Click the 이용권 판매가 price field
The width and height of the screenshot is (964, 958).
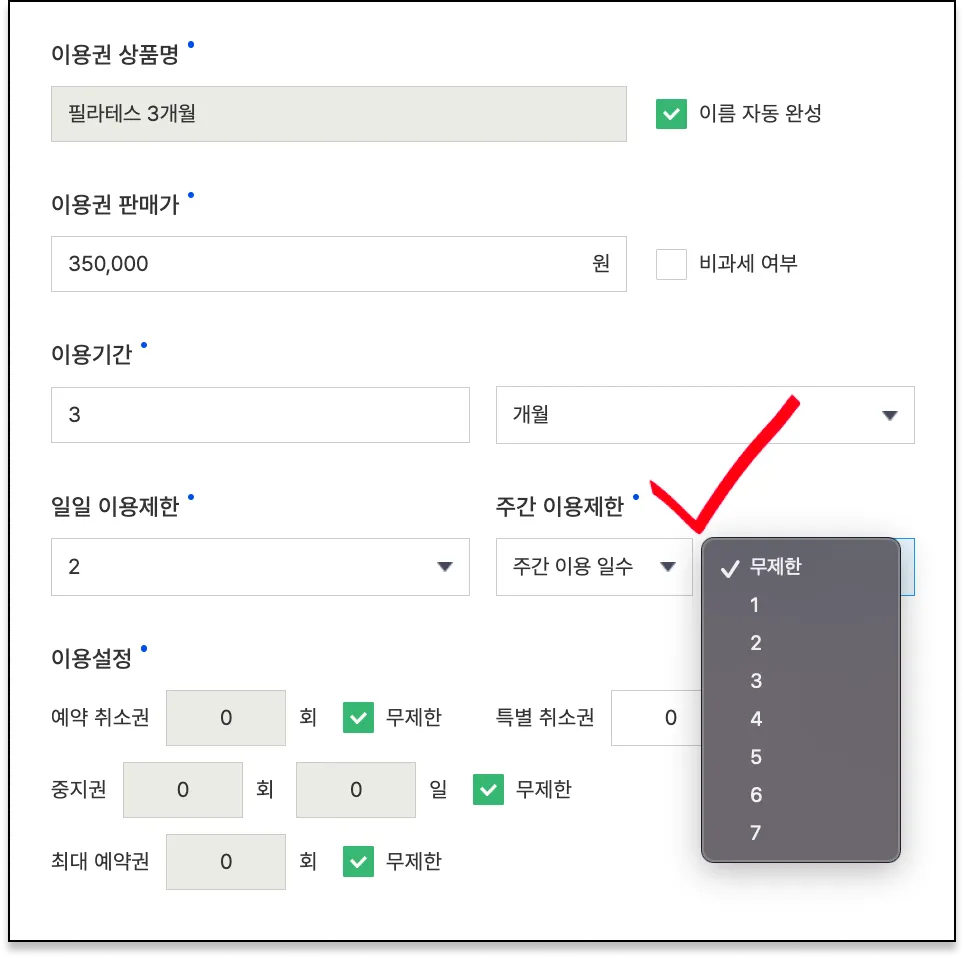[x=320, y=264]
